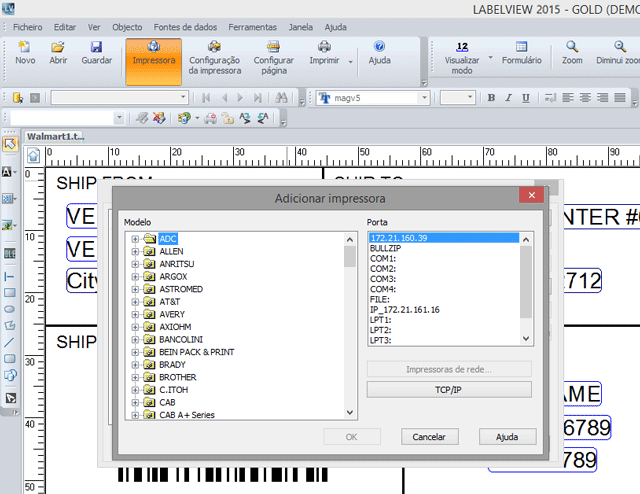The height and width of the screenshot is (494, 640).
Task: Click the TCP/IP button
Action: point(449,389)
